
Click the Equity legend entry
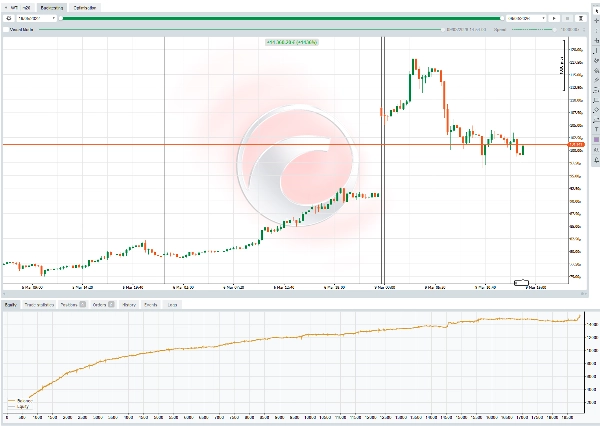18,406
